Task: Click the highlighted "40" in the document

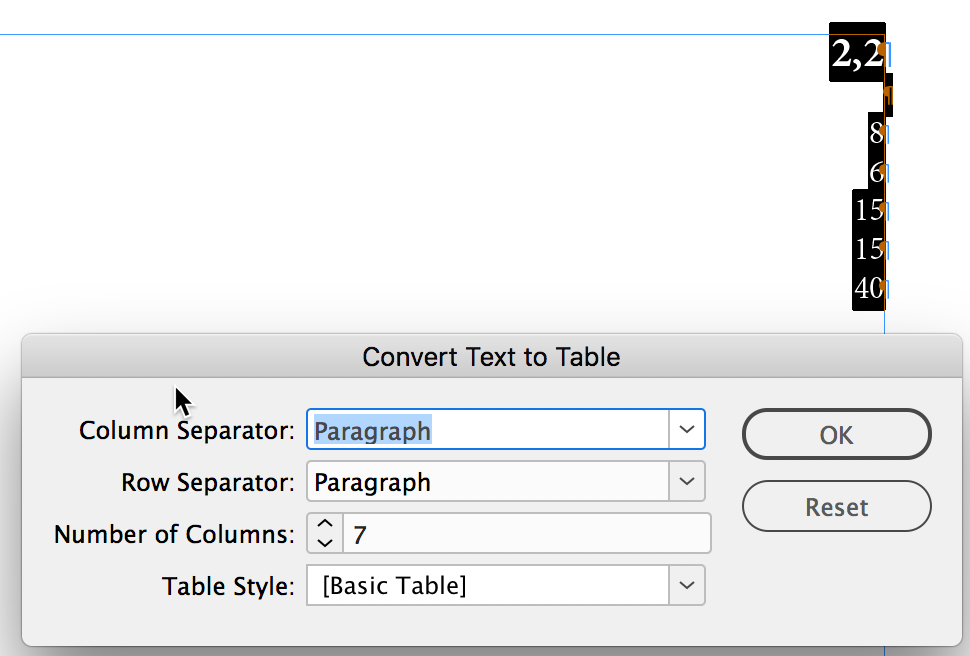Action: point(869,289)
